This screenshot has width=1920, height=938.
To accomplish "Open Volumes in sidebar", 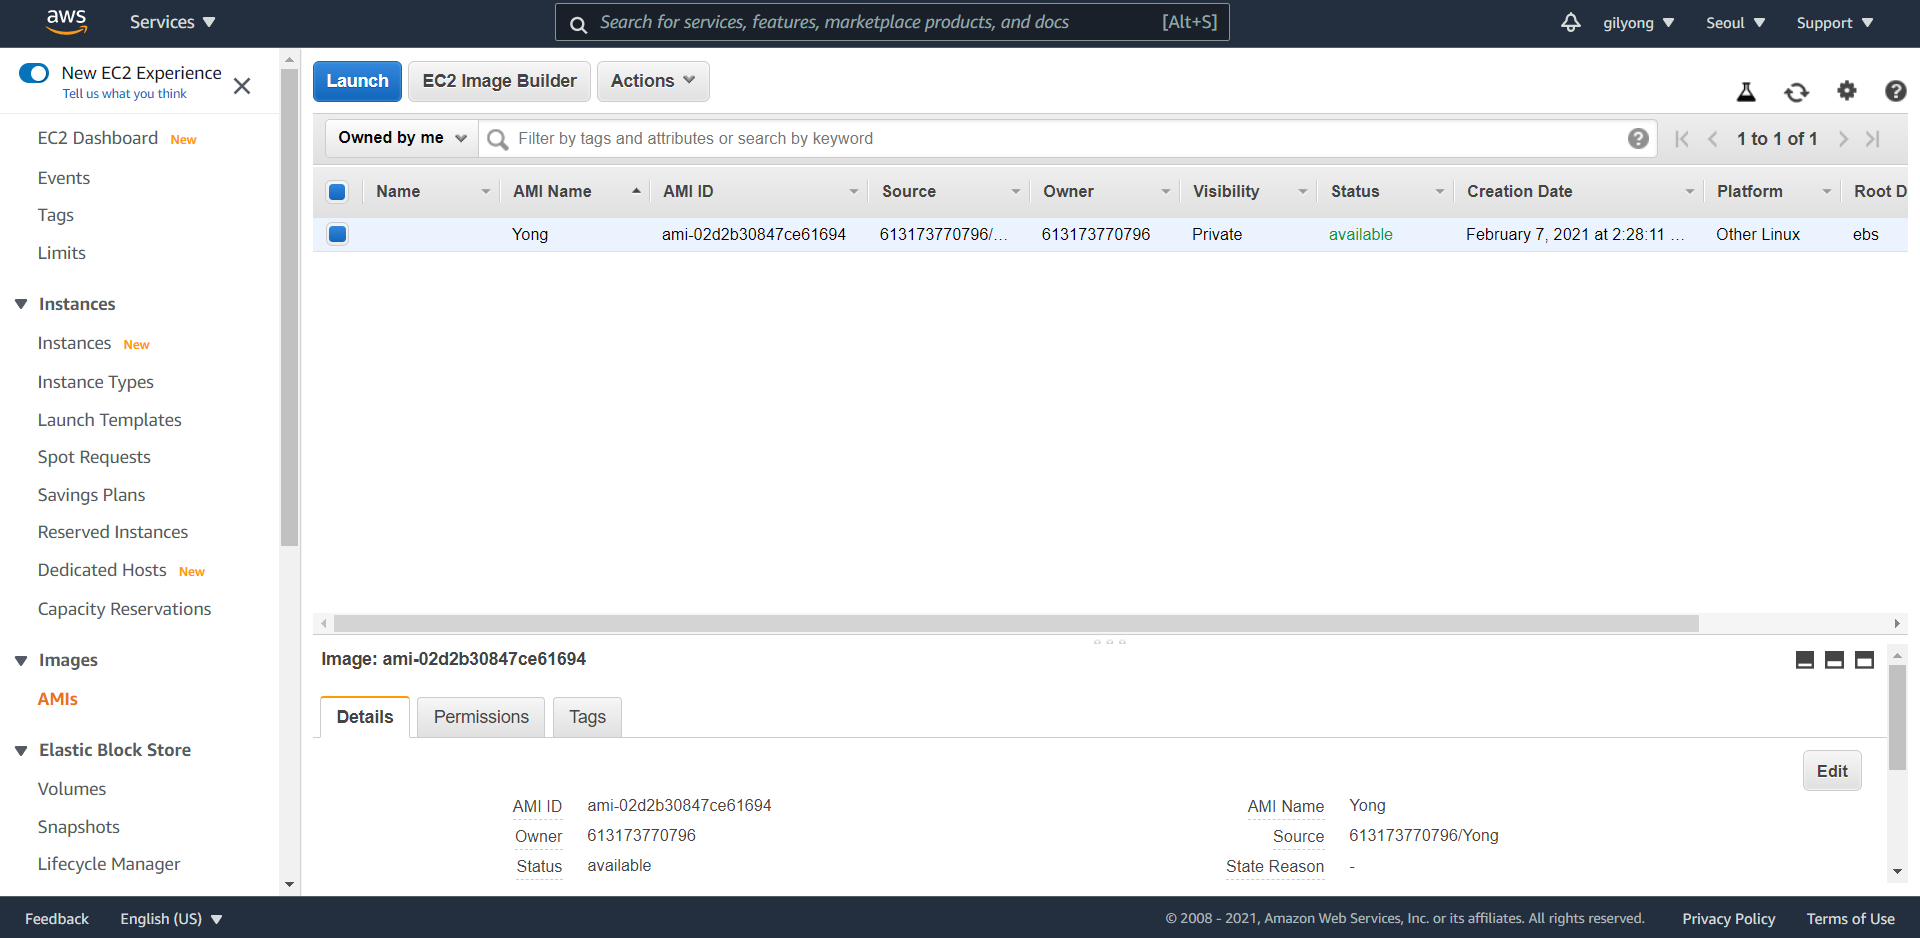I will point(72,789).
